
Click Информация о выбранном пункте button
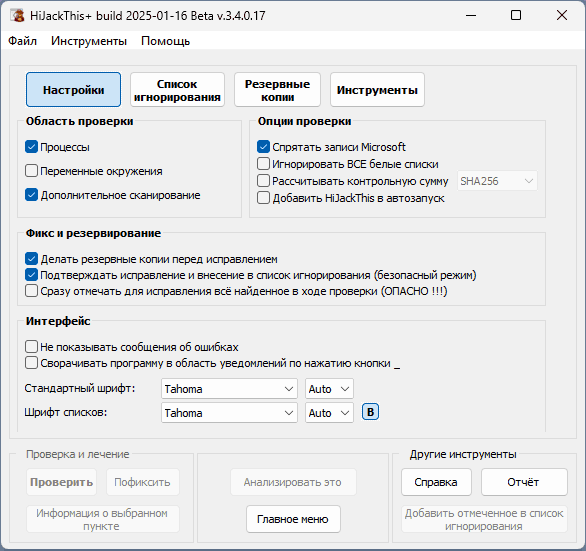point(102,519)
